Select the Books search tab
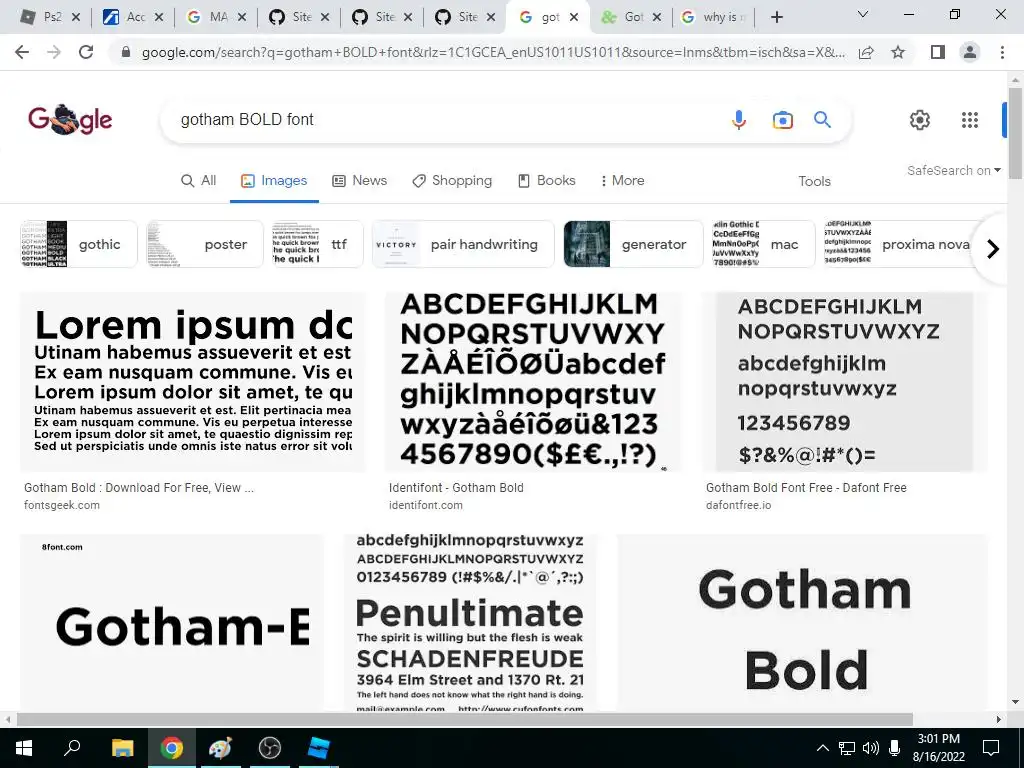This screenshot has width=1024, height=768. (x=547, y=181)
